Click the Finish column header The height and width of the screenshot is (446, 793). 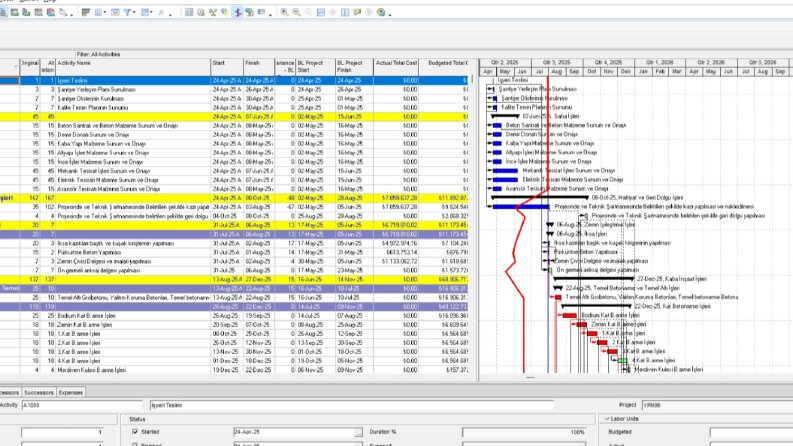pos(258,67)
